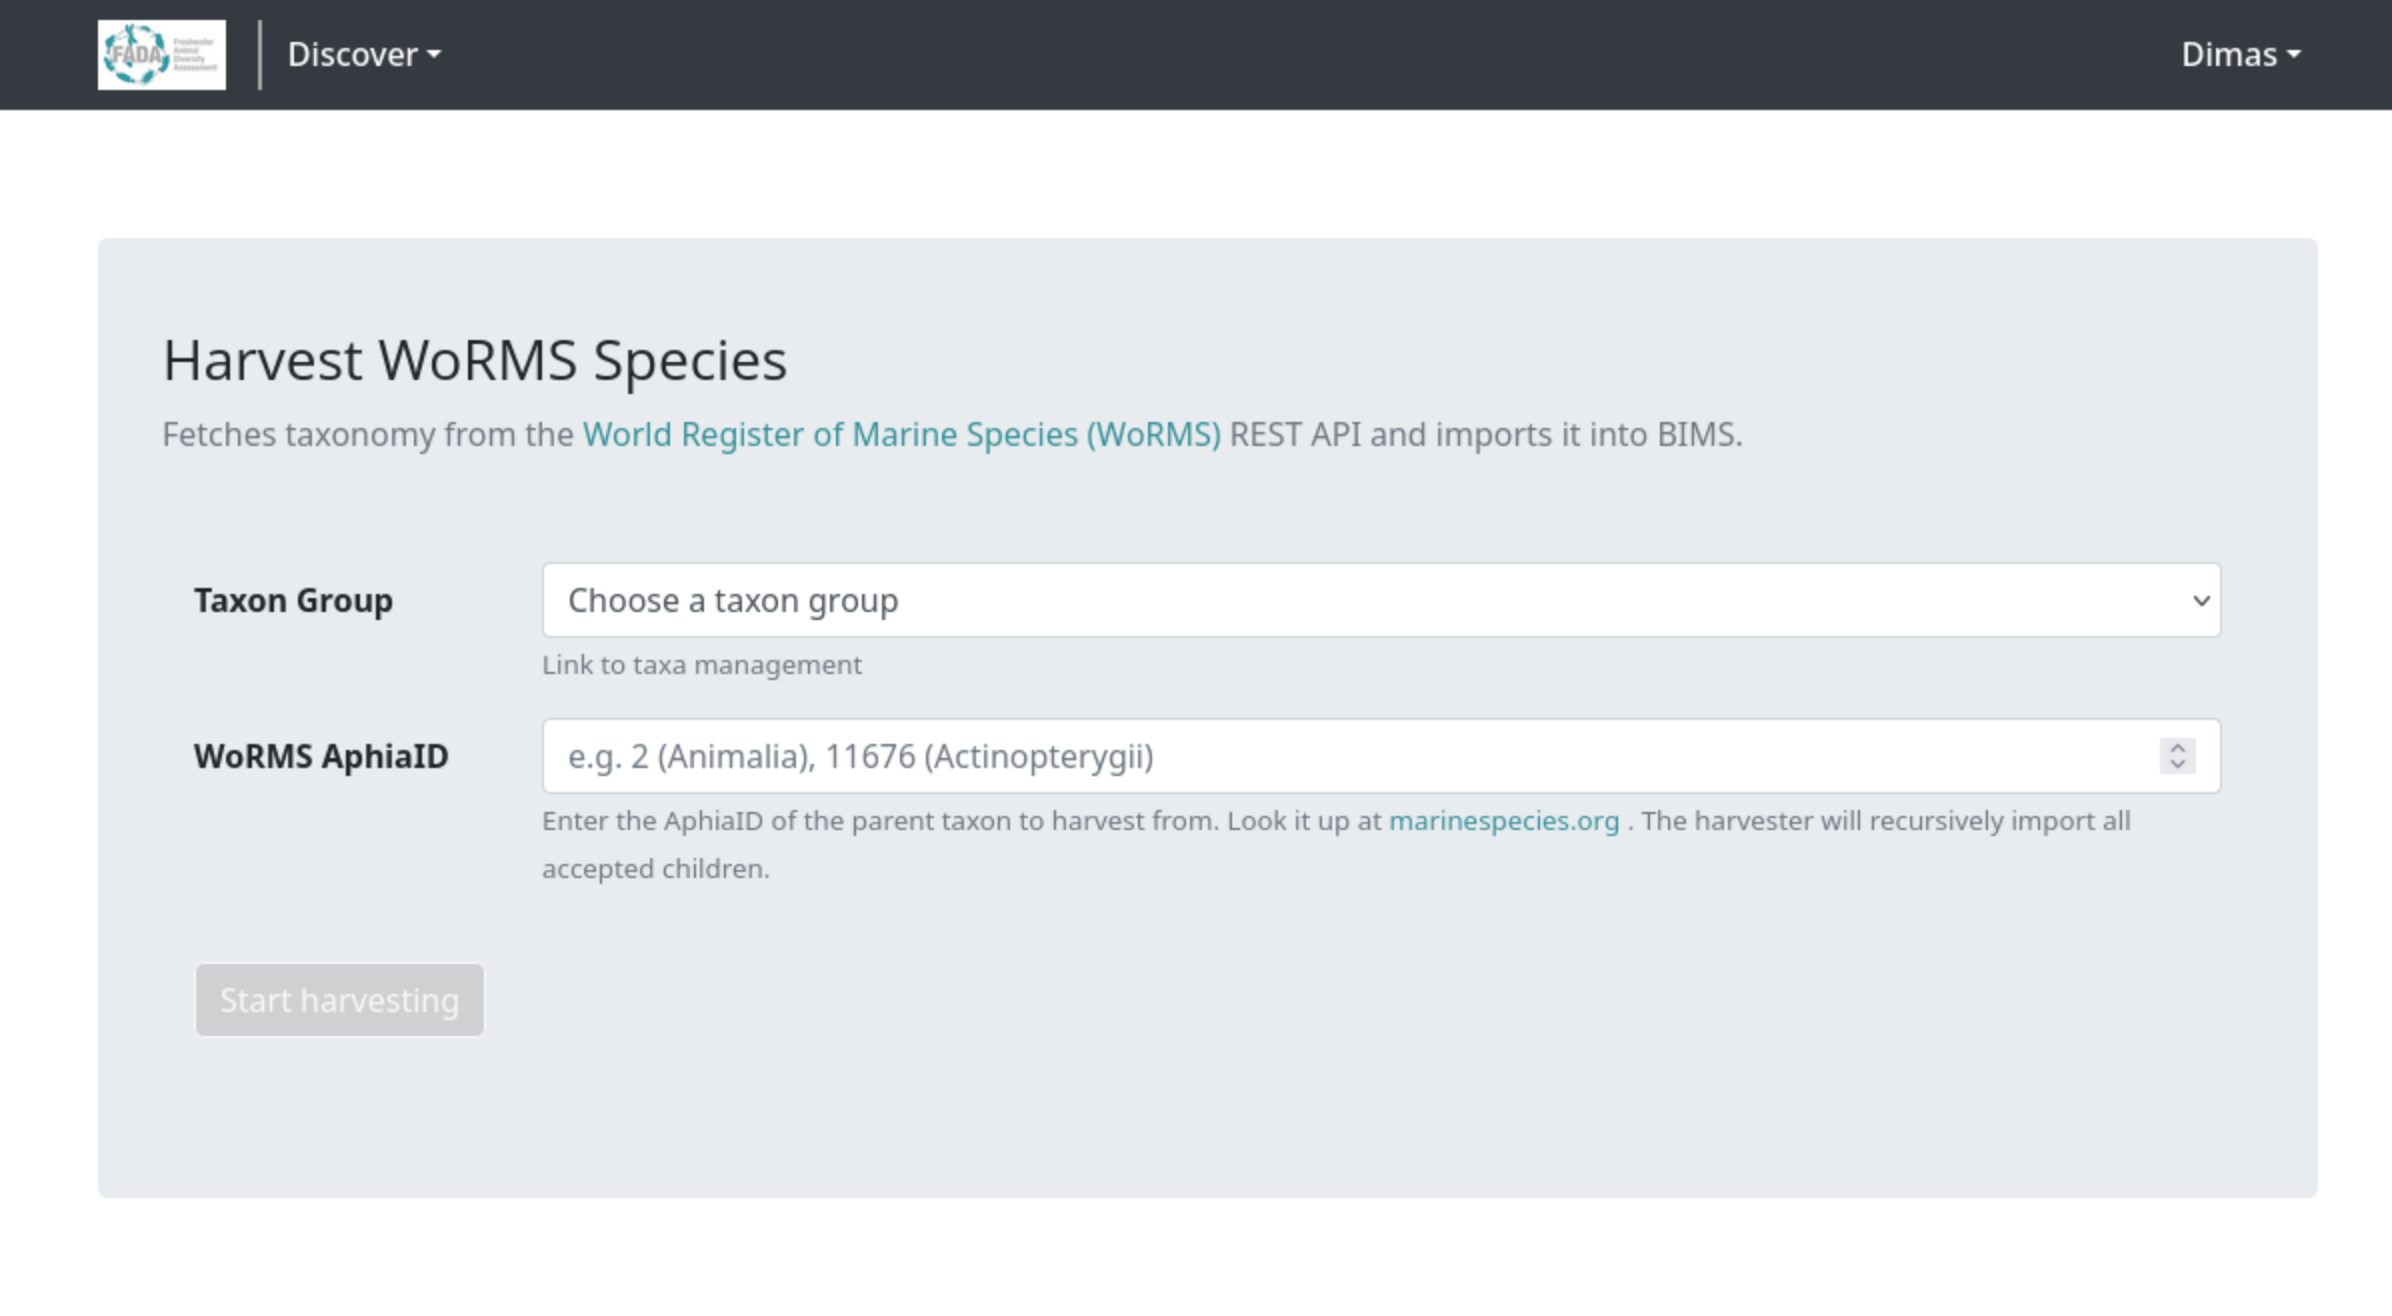Open the Discover dropdown menu
Screen dimensions: 2392x1316
click(x=364, y=54)
